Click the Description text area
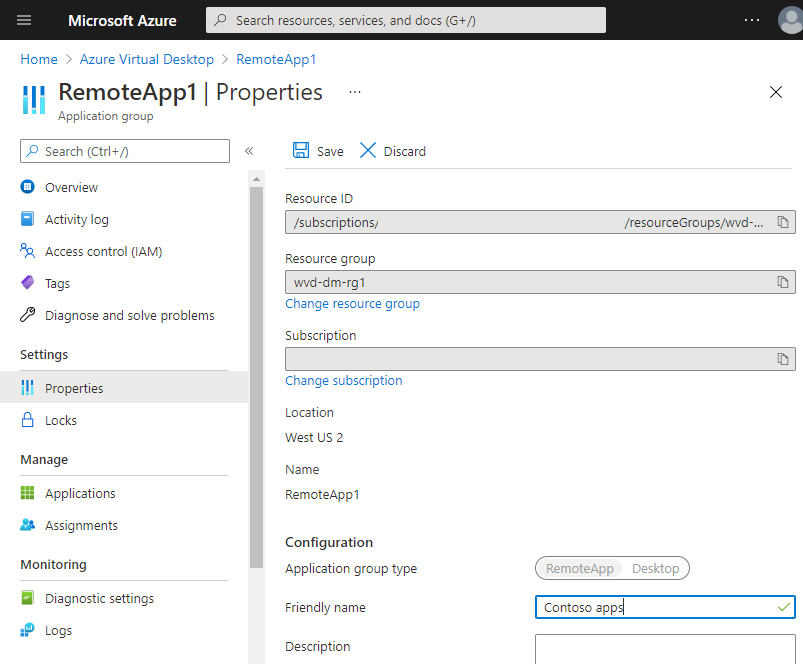Image resolution: width=803 pixels, height=664 pixels. (665, 649)
